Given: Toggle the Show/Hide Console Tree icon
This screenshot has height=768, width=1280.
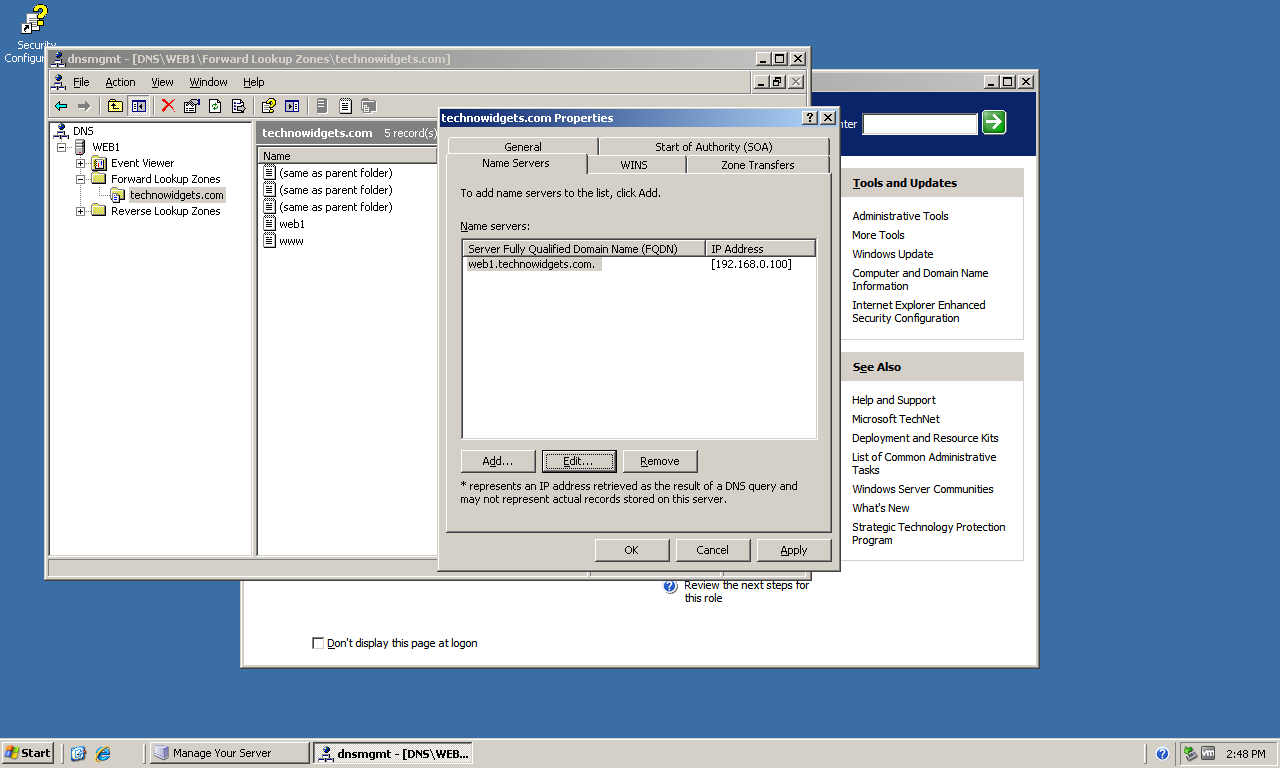Looking at the screenshot, I should click(x=138, y=106).
